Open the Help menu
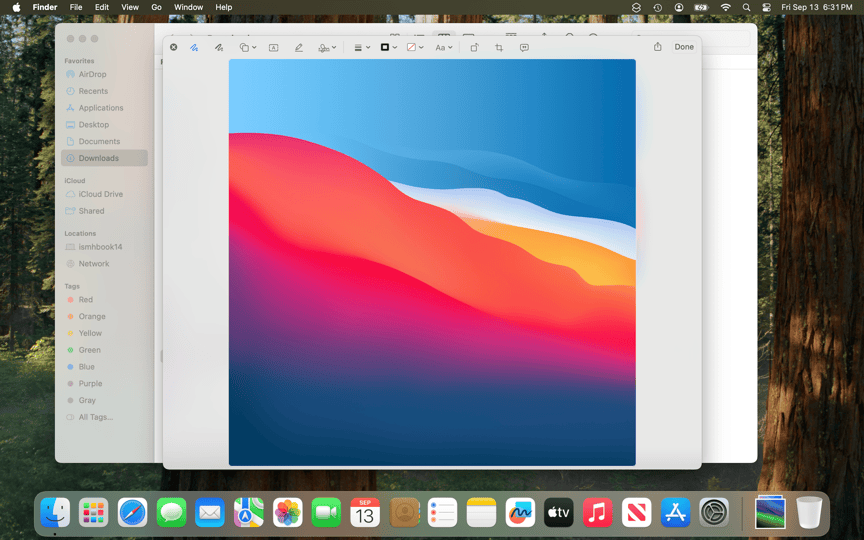 (x=224, y=7)
